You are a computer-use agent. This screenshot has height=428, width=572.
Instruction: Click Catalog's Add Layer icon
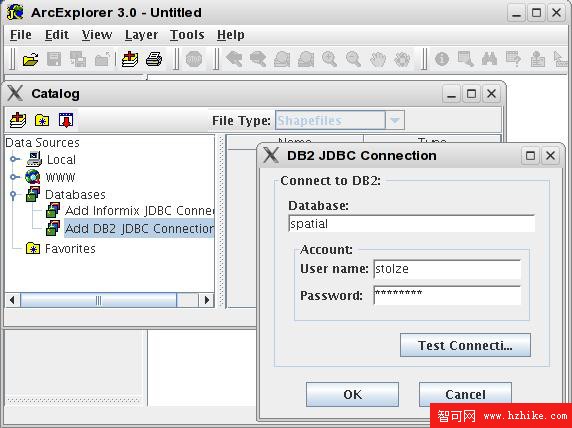click(18, 120)
